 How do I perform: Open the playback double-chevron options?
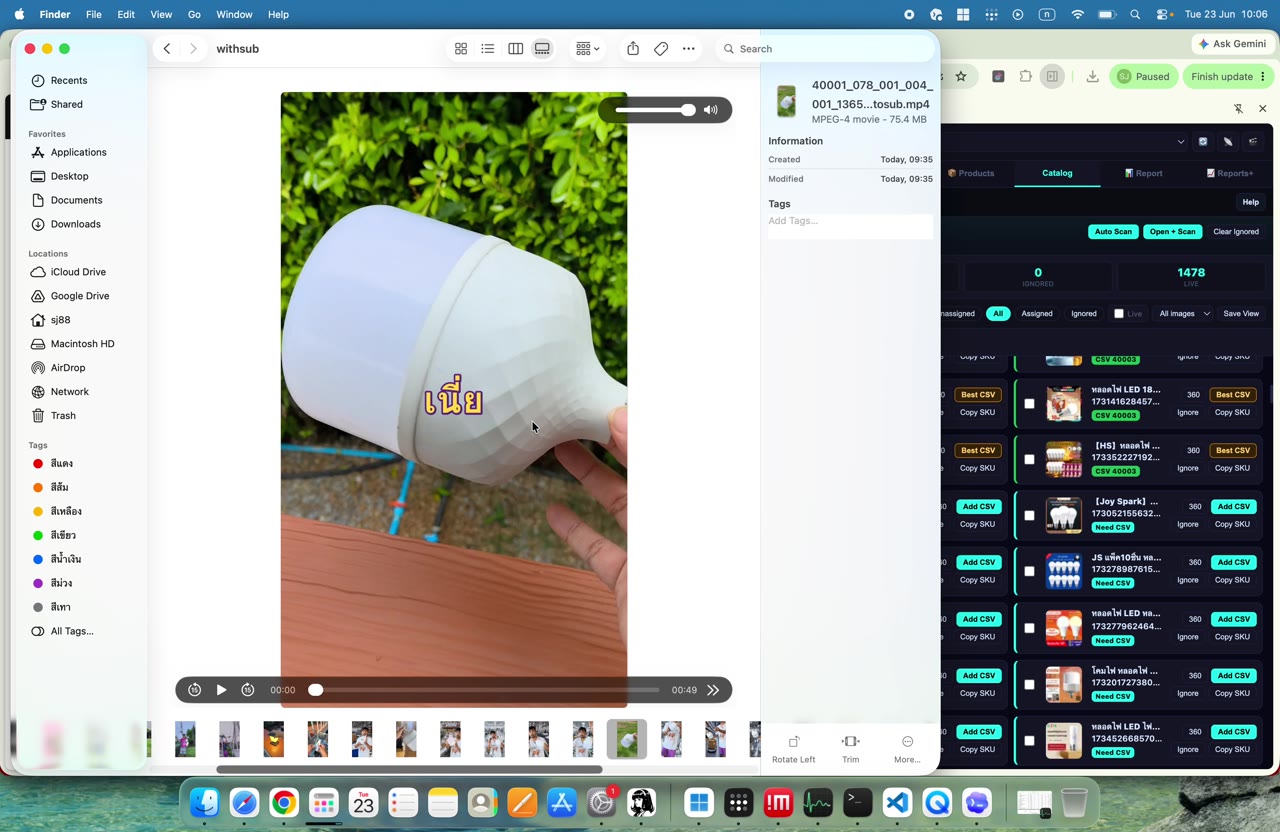tap(713, 690)
